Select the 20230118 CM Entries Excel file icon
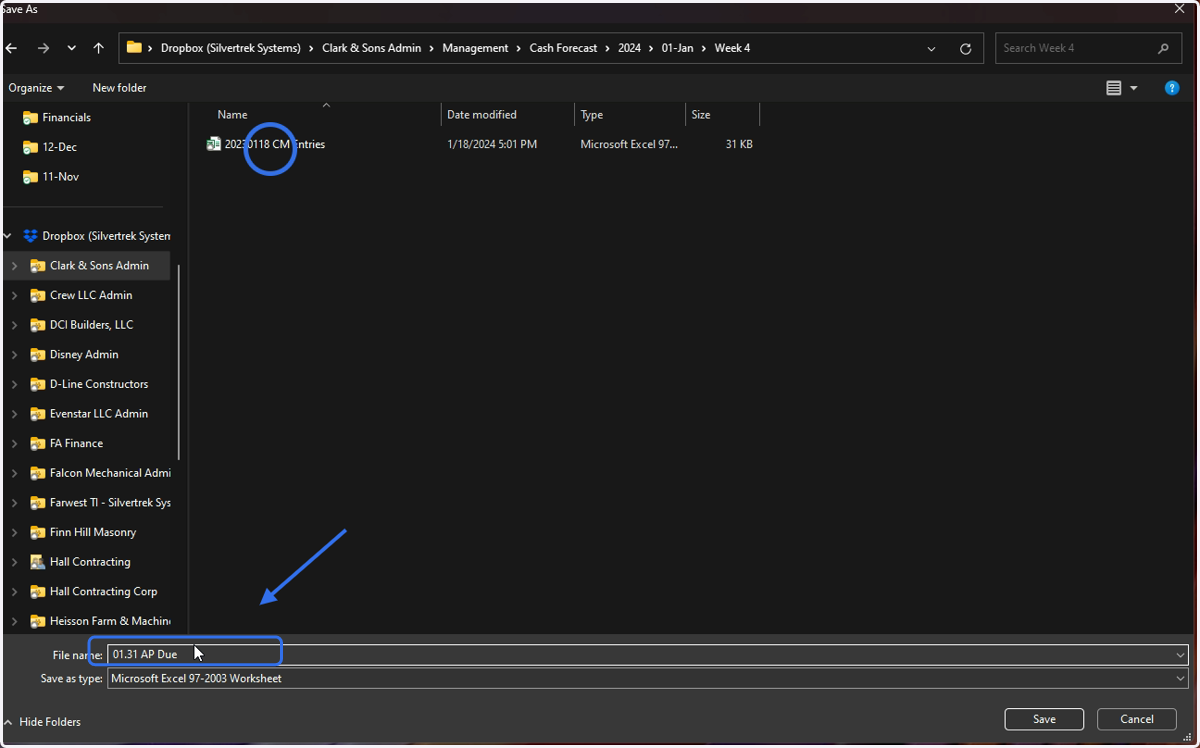The width and height of the screenshot is (1200, 748). coord(213,144)
